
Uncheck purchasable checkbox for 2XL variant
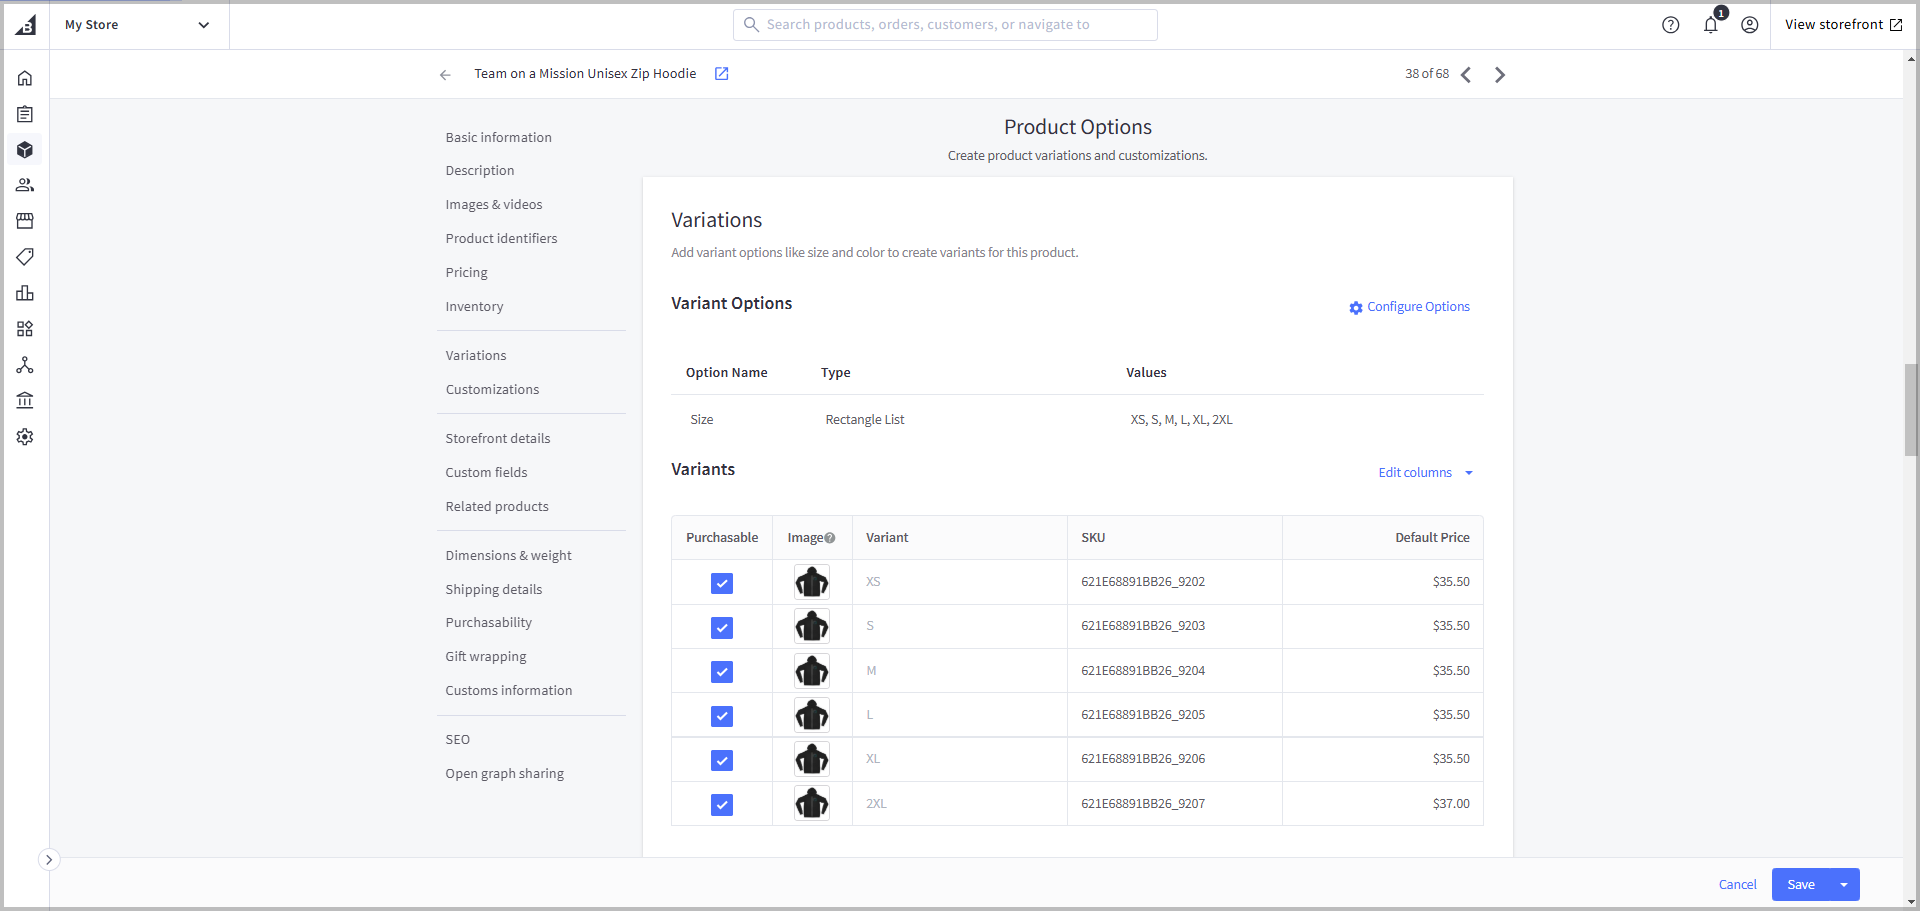coord(722,805)
